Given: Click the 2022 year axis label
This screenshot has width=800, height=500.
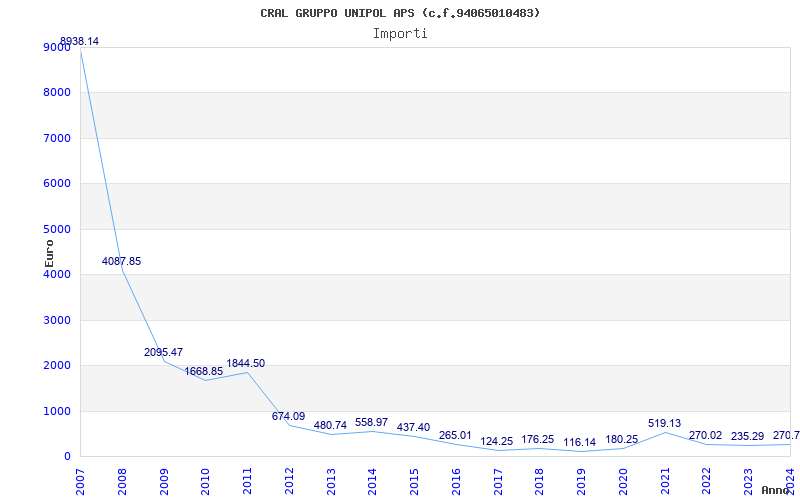Looking at the screenshot, I should (x=707, y=482).
